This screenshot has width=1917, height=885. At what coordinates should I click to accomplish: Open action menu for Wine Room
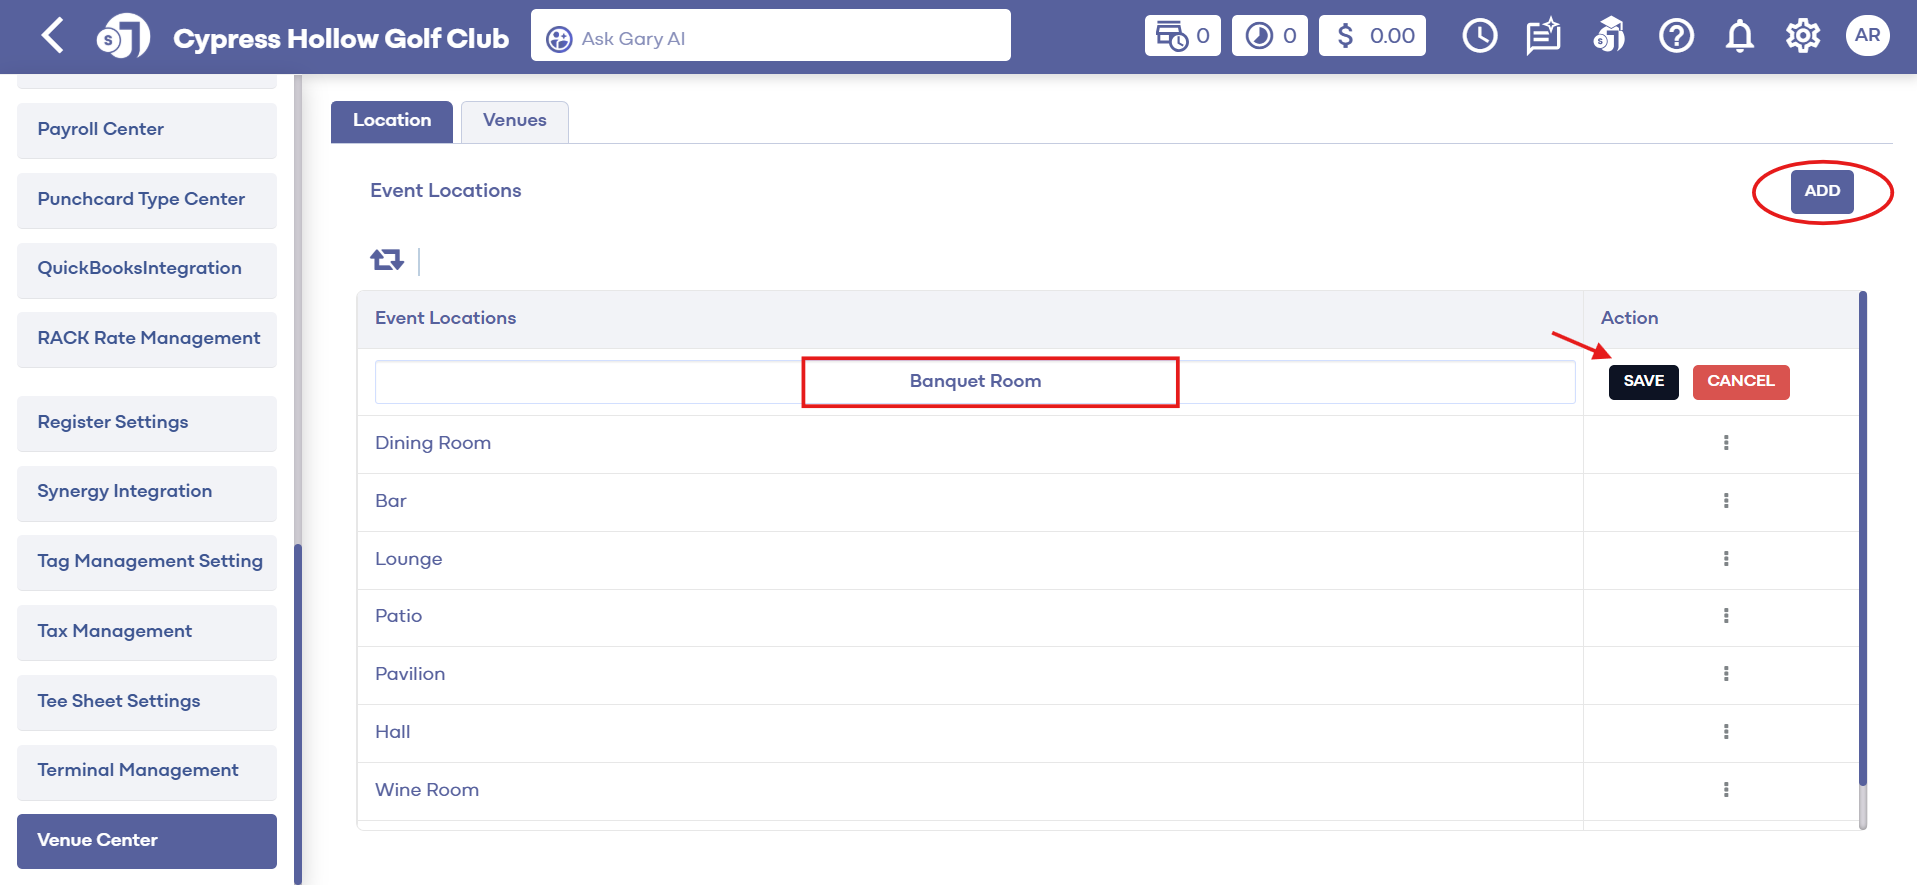pyautogui.click(x=1726, y=790)
